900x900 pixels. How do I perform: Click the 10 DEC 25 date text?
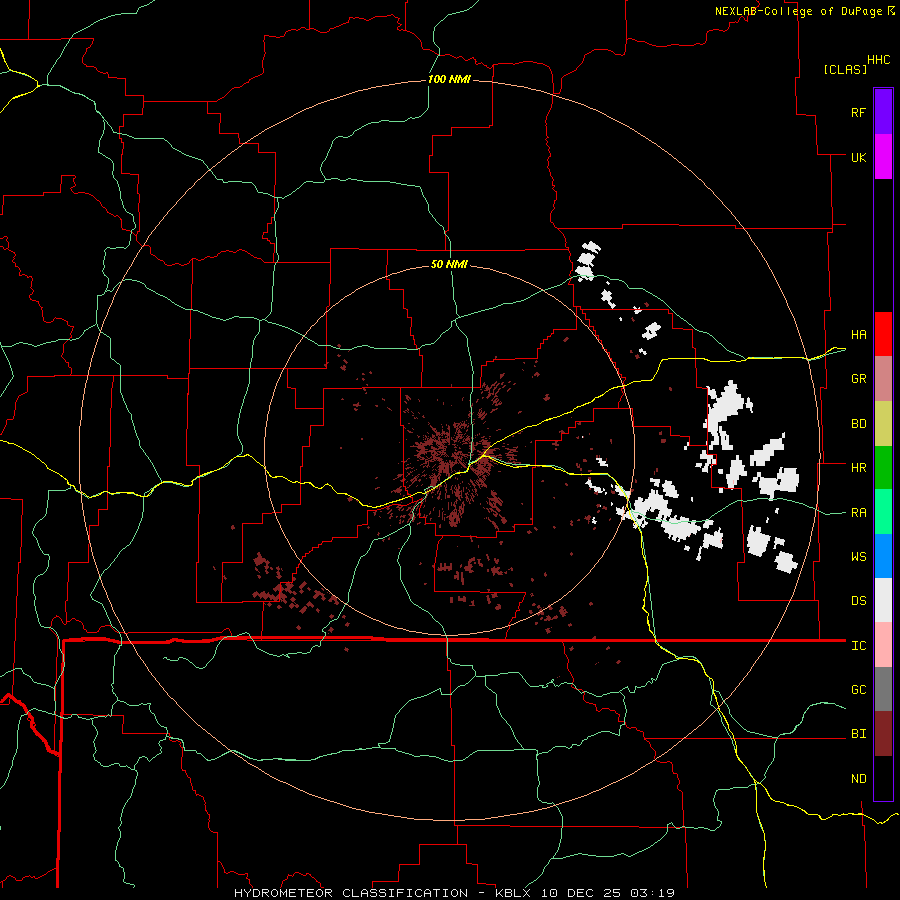pos(583,893)
